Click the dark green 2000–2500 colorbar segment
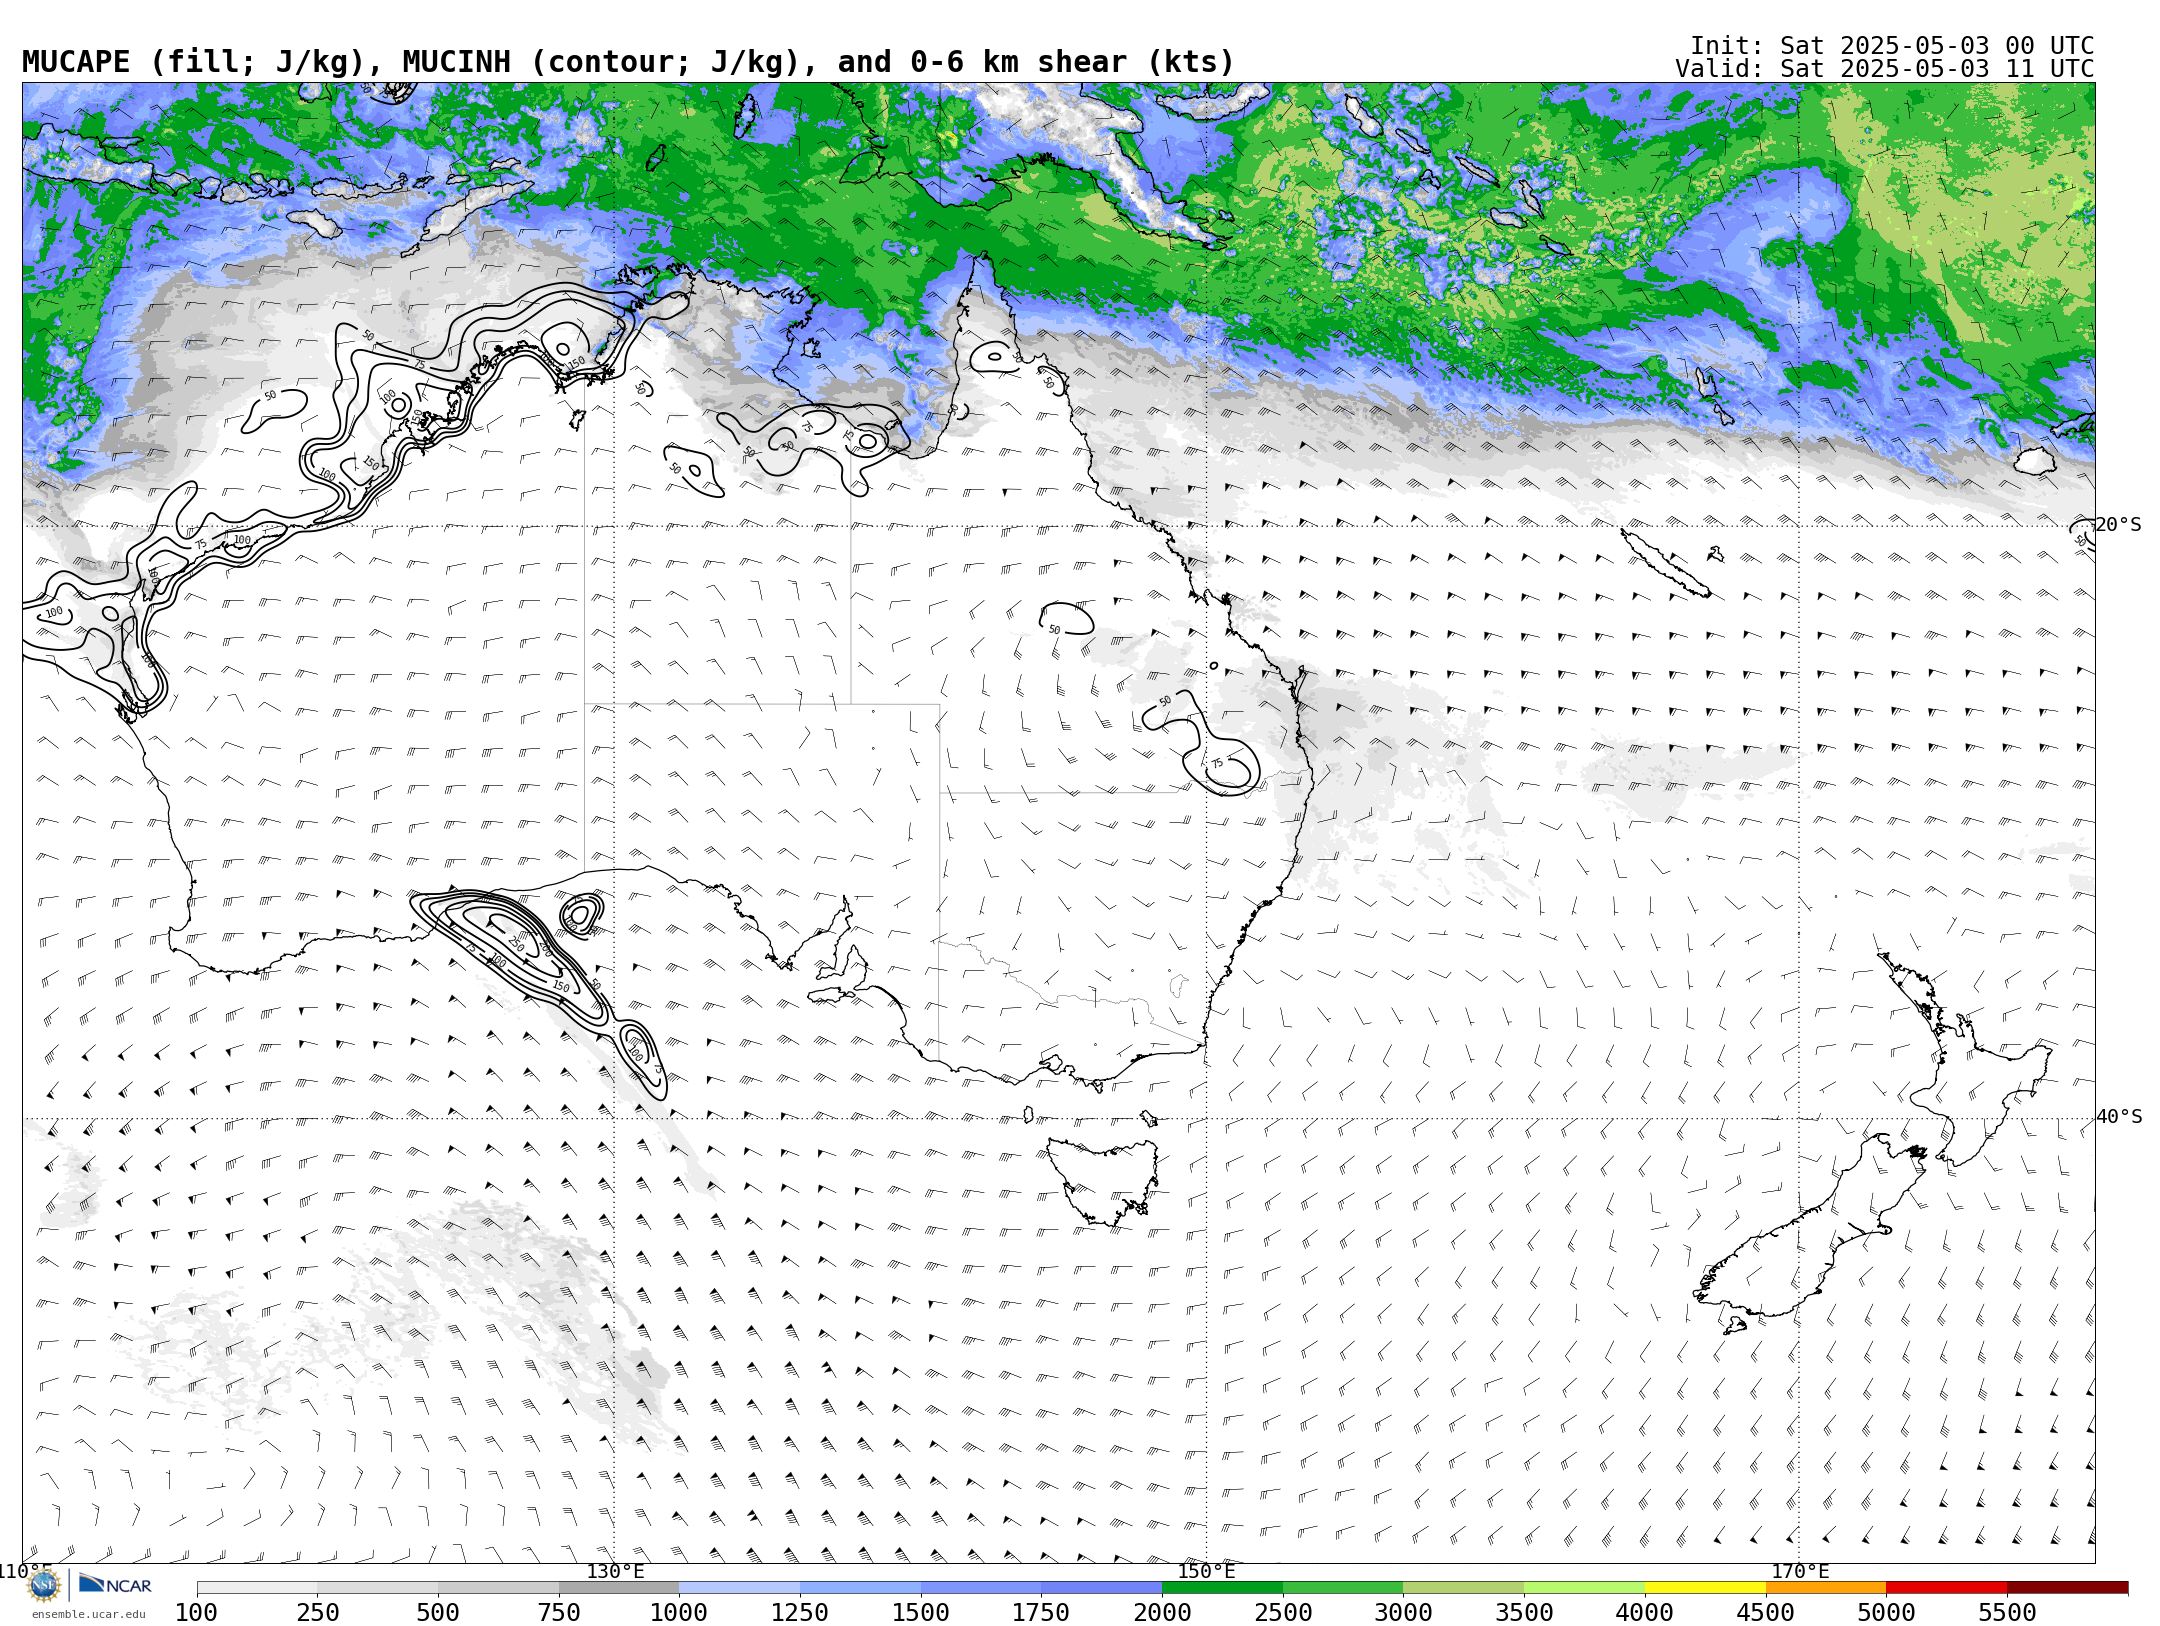This screenshot has width=2160, height=1626. pos(1222,1588)
